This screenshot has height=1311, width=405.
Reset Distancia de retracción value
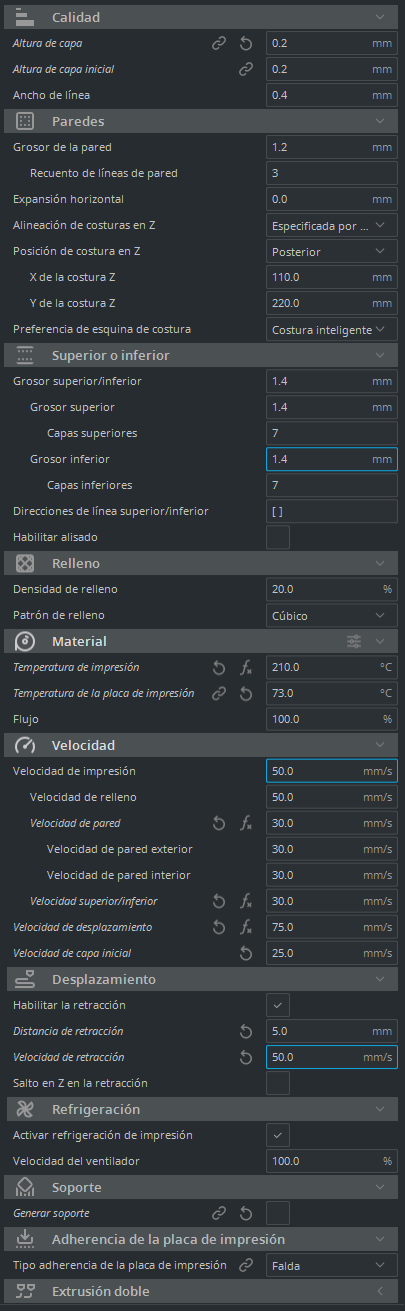[245, 1031]
